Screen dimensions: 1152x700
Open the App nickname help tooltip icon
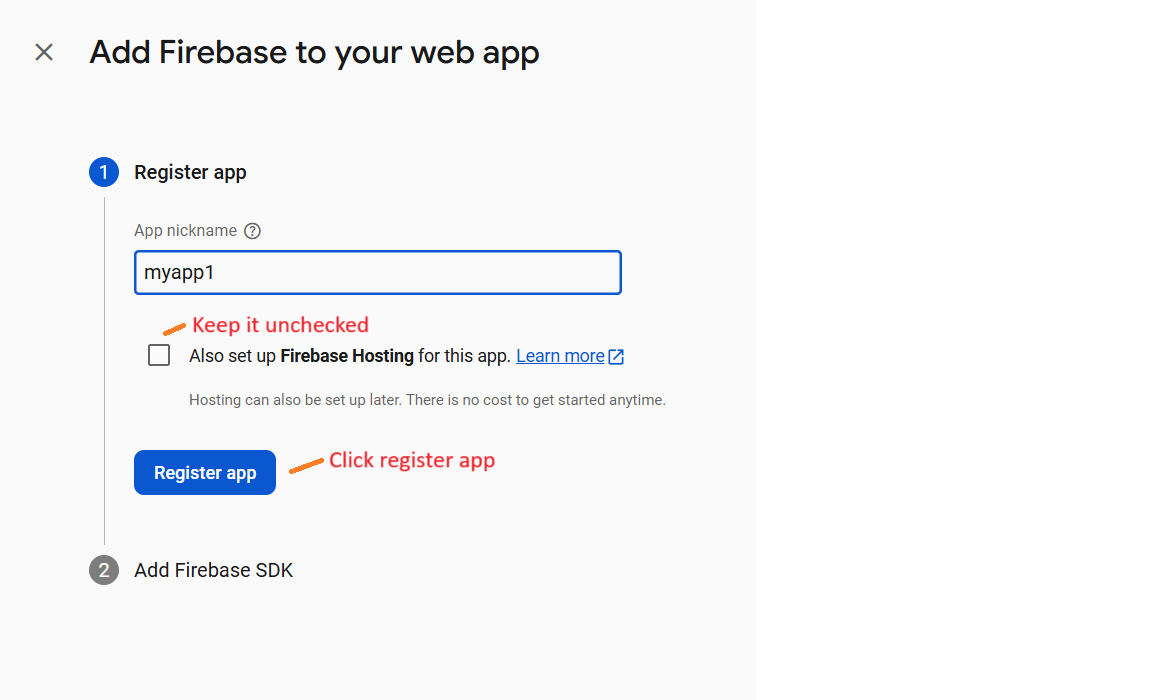[x=252, y=231]
